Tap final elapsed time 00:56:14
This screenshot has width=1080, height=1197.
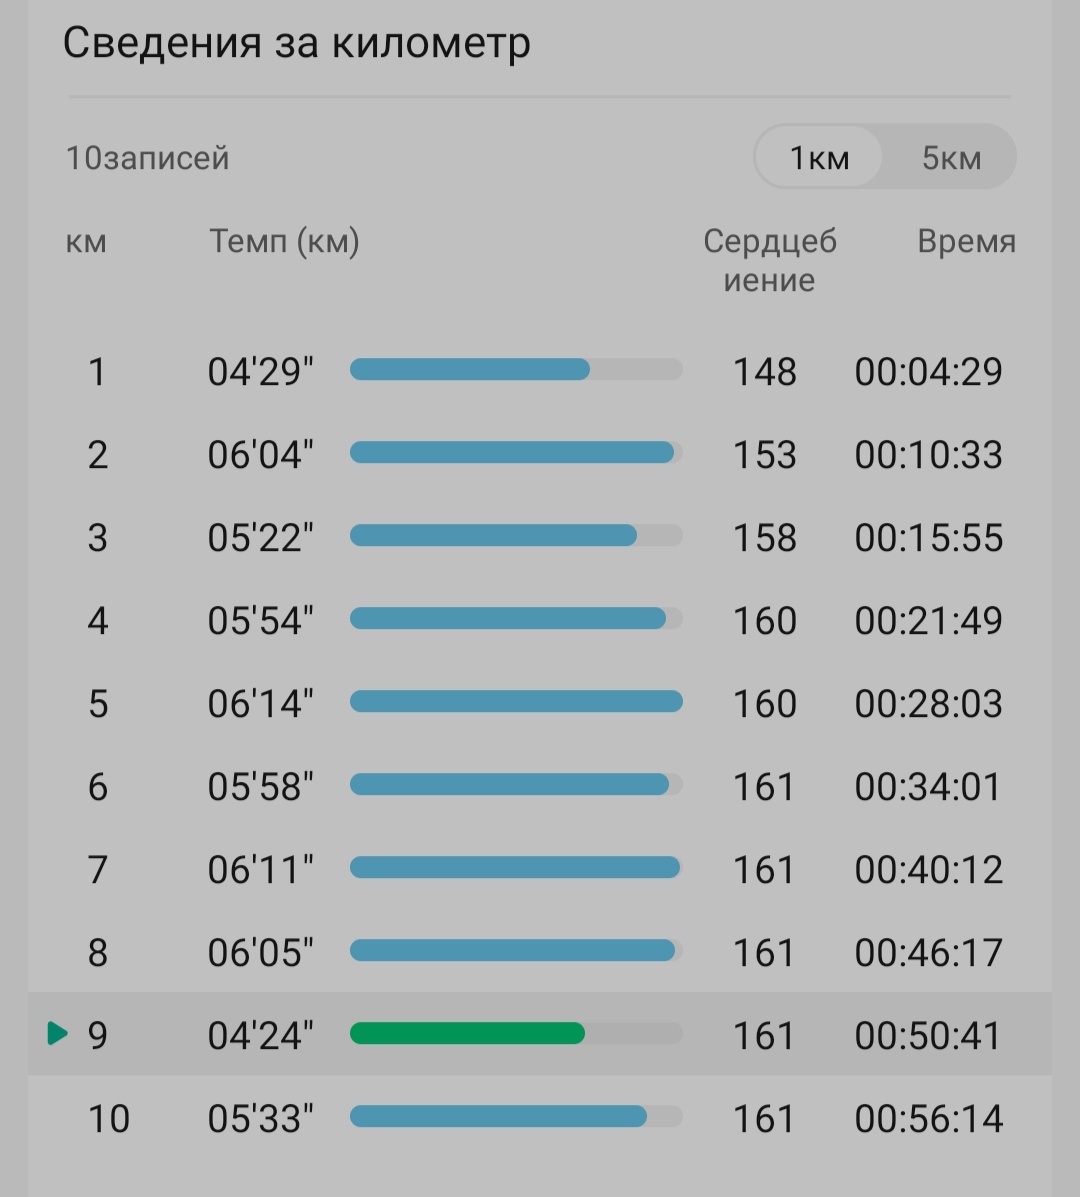927,1118
